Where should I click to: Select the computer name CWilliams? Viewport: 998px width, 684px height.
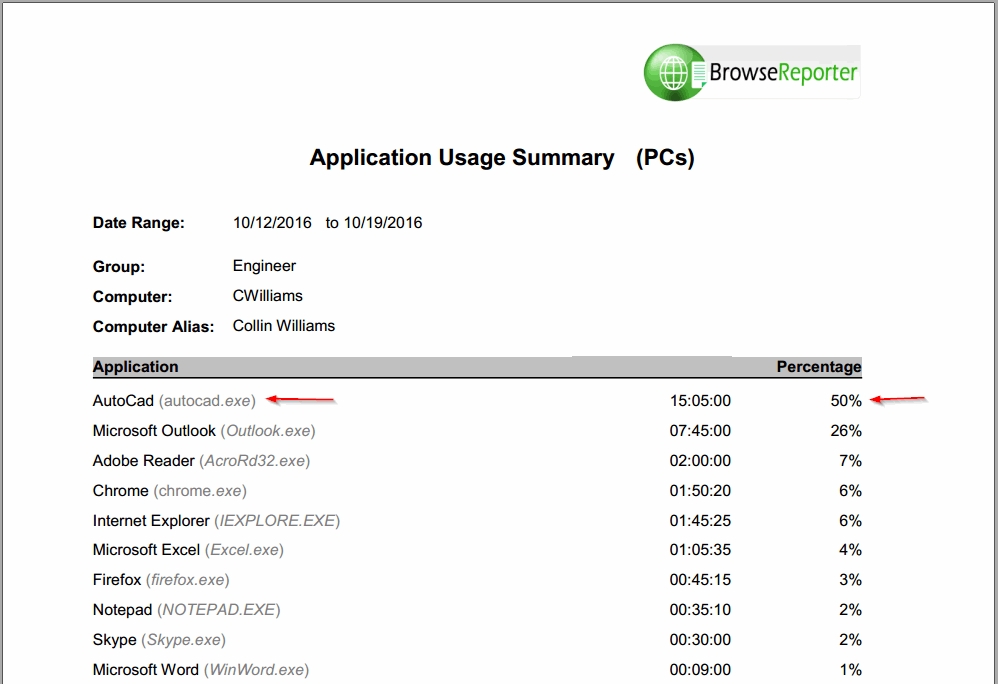point(268,296)
